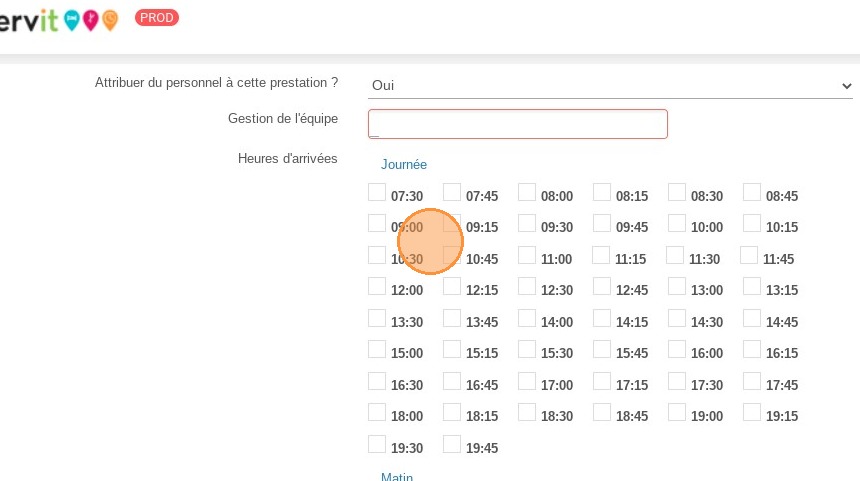Check the 10:15 arrival time box
This screenshot has width=860, height=481.
pos(752,223)
